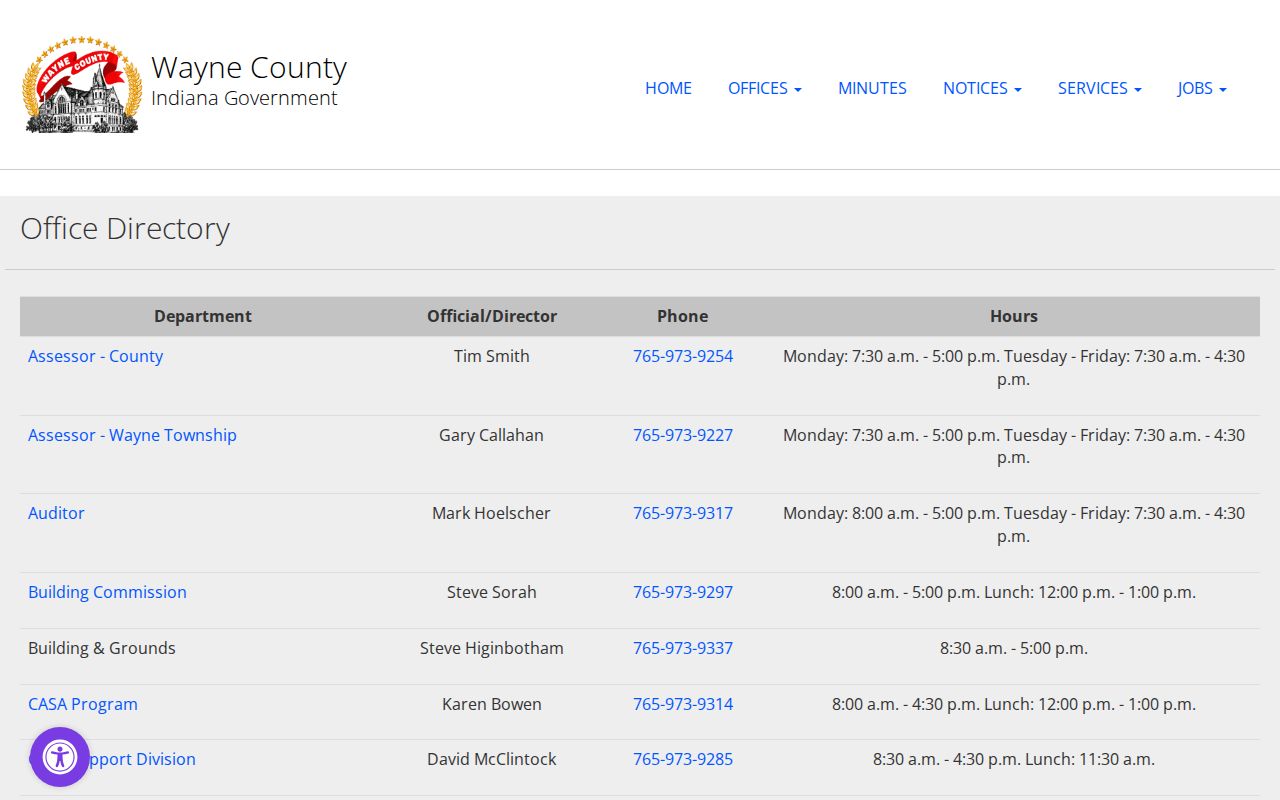The height and width of the screenshot is (800, 1280).
Task: Open the CASA Program page
Action: pyautogui.click(x=83, y=704)
